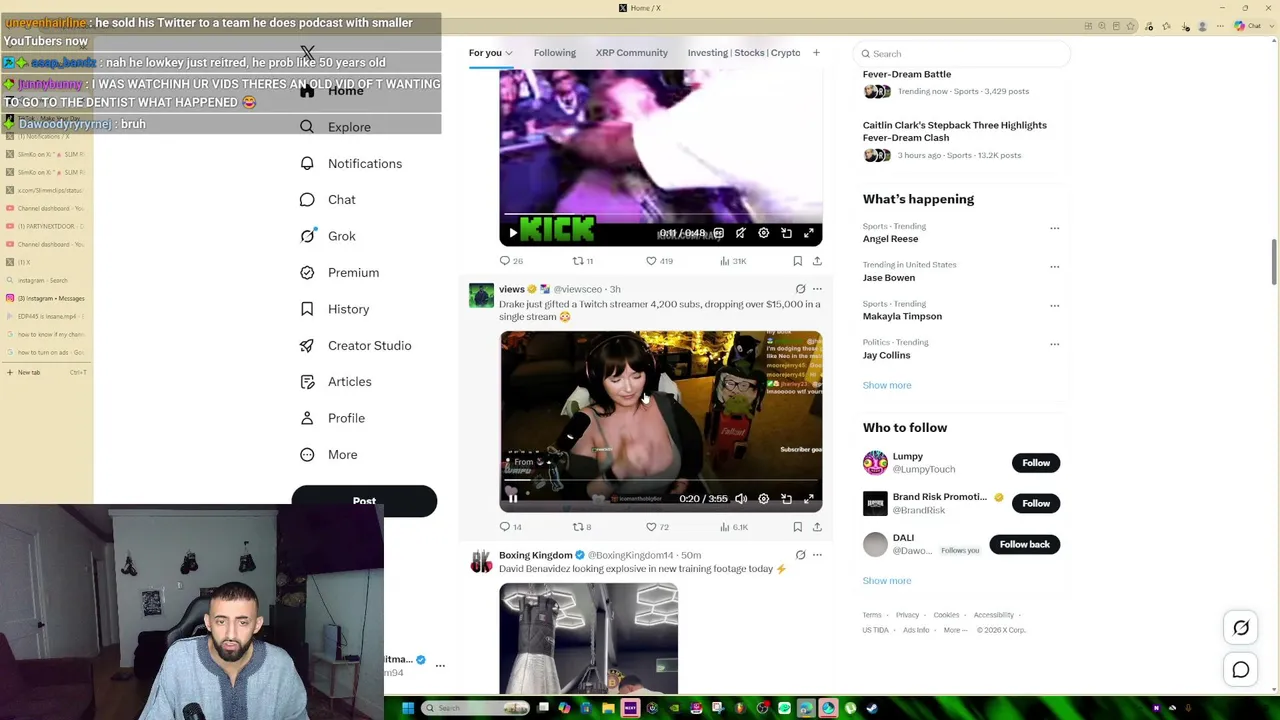Unmute the Kick video
The height and width of the screenshot is (720, 1280).
pyautogui.click(x=741, y=233)
